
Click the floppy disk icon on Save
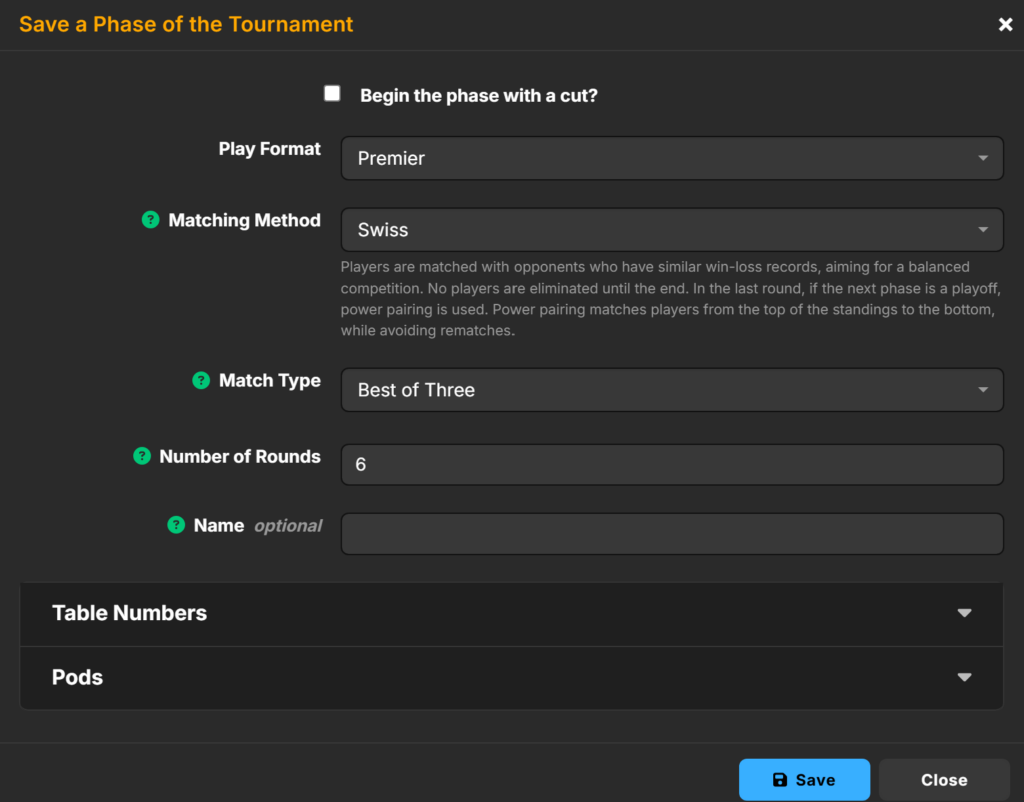pos(780,780)
